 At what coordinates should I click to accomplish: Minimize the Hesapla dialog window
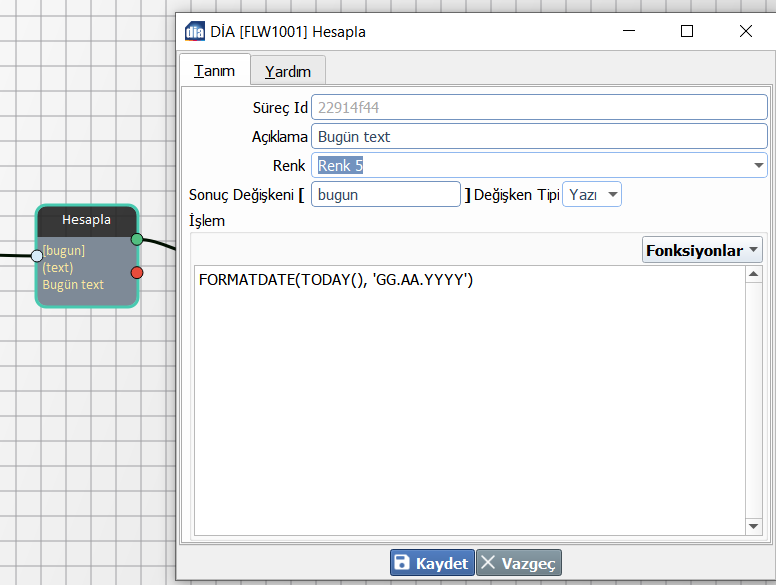coord(629,31)
